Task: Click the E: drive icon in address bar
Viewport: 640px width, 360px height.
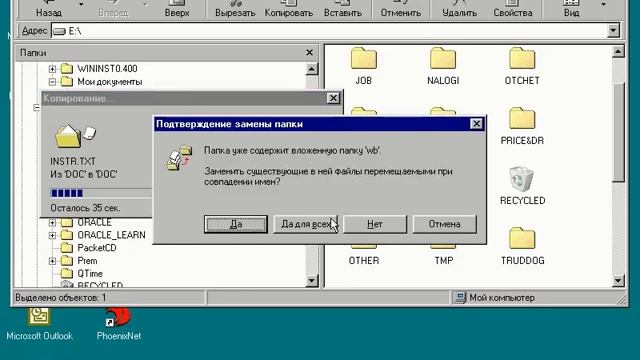Action: [60, 31]
